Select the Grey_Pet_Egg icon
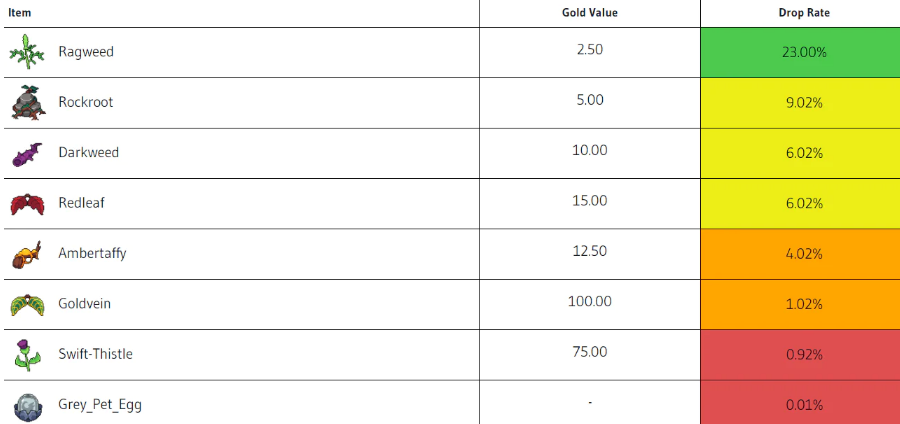Viewport: 900px width, 424px height. point(27,405)
